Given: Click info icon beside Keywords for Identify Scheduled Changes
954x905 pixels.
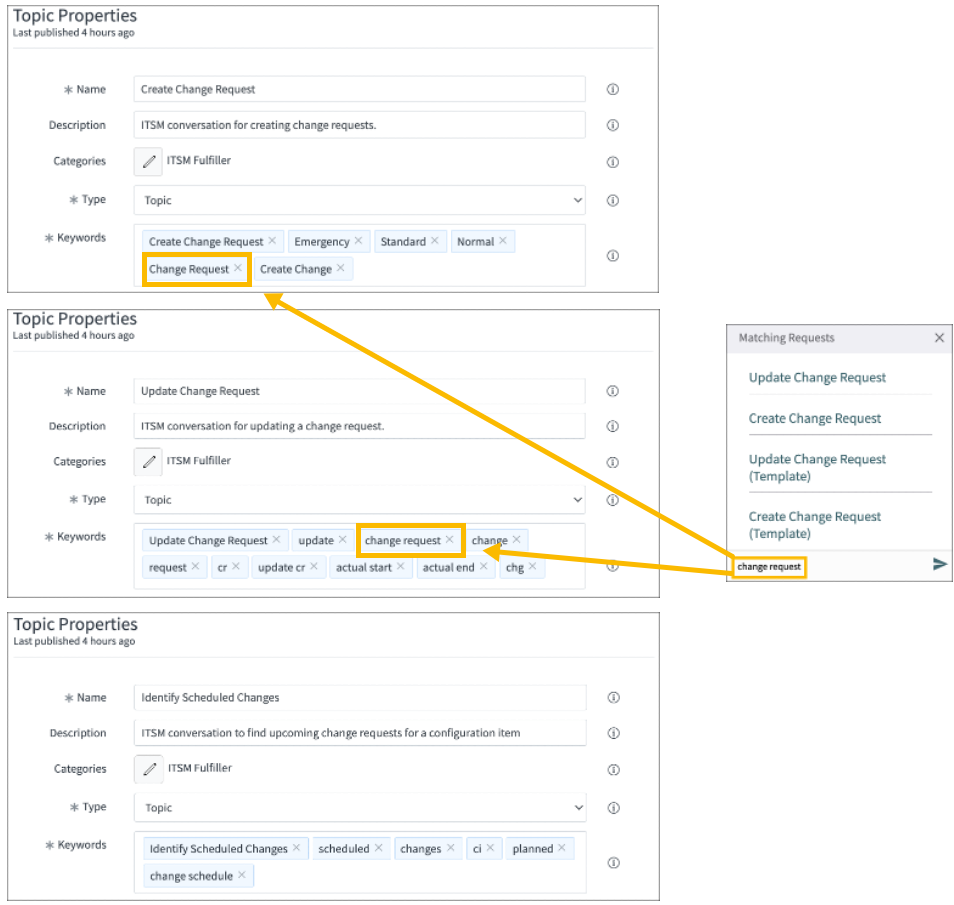Looking at the screenshot, I should [x=612, y=860].
